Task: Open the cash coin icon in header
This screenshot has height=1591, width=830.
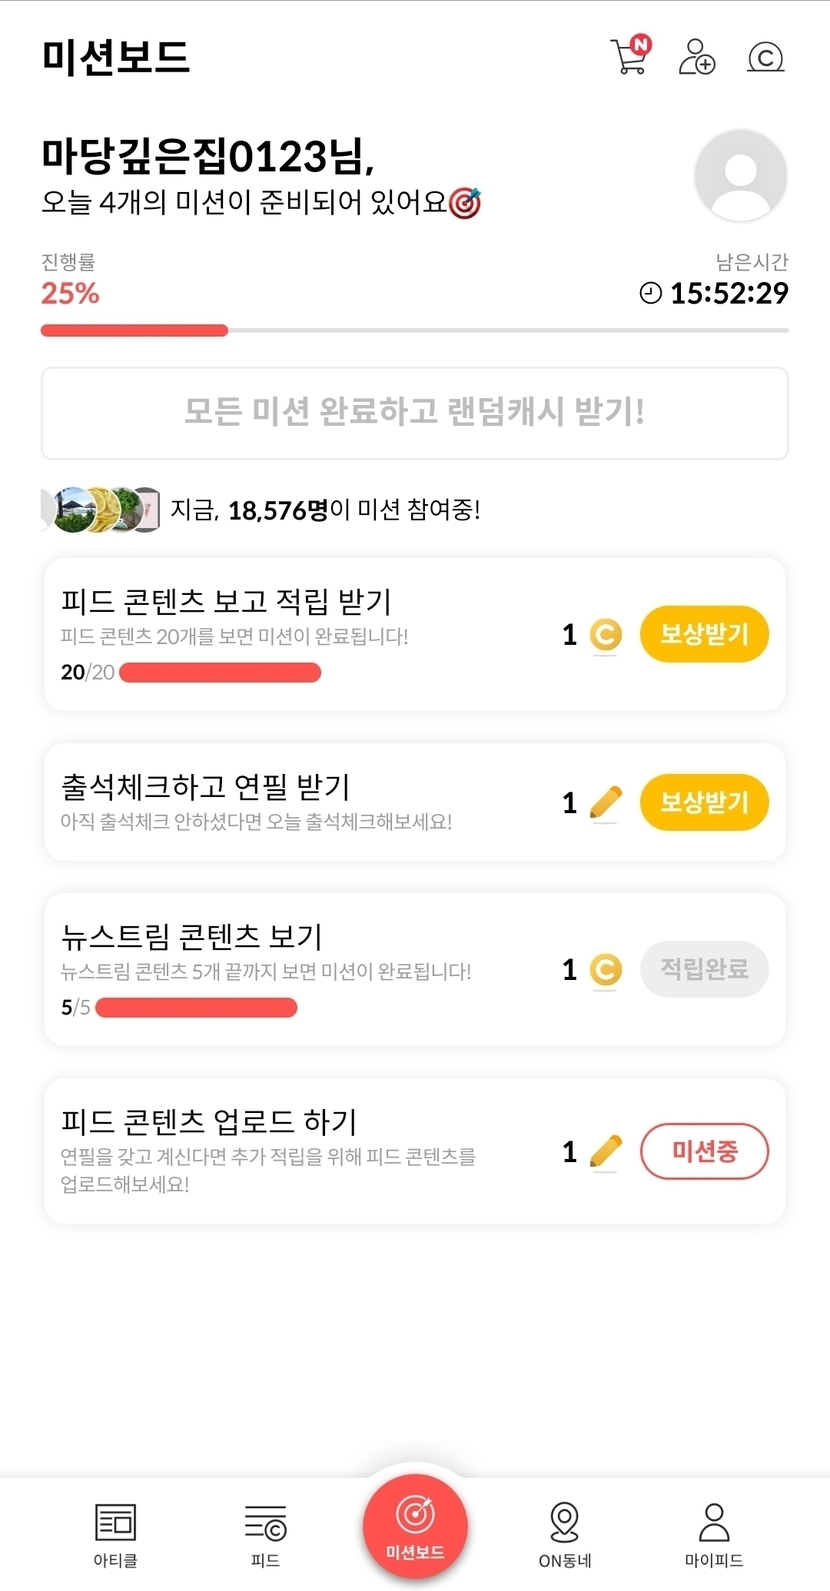Action: pyautogui.click(x=765, y=57)
